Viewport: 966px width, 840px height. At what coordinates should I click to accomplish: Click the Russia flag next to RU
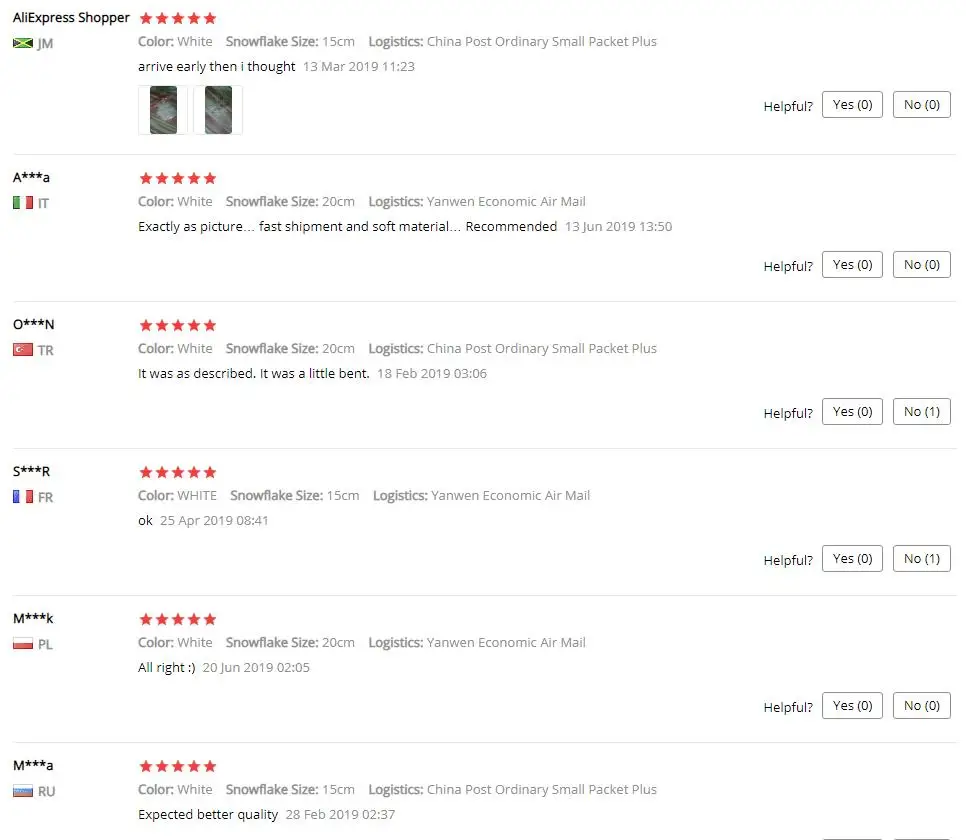tap(23, 791)
